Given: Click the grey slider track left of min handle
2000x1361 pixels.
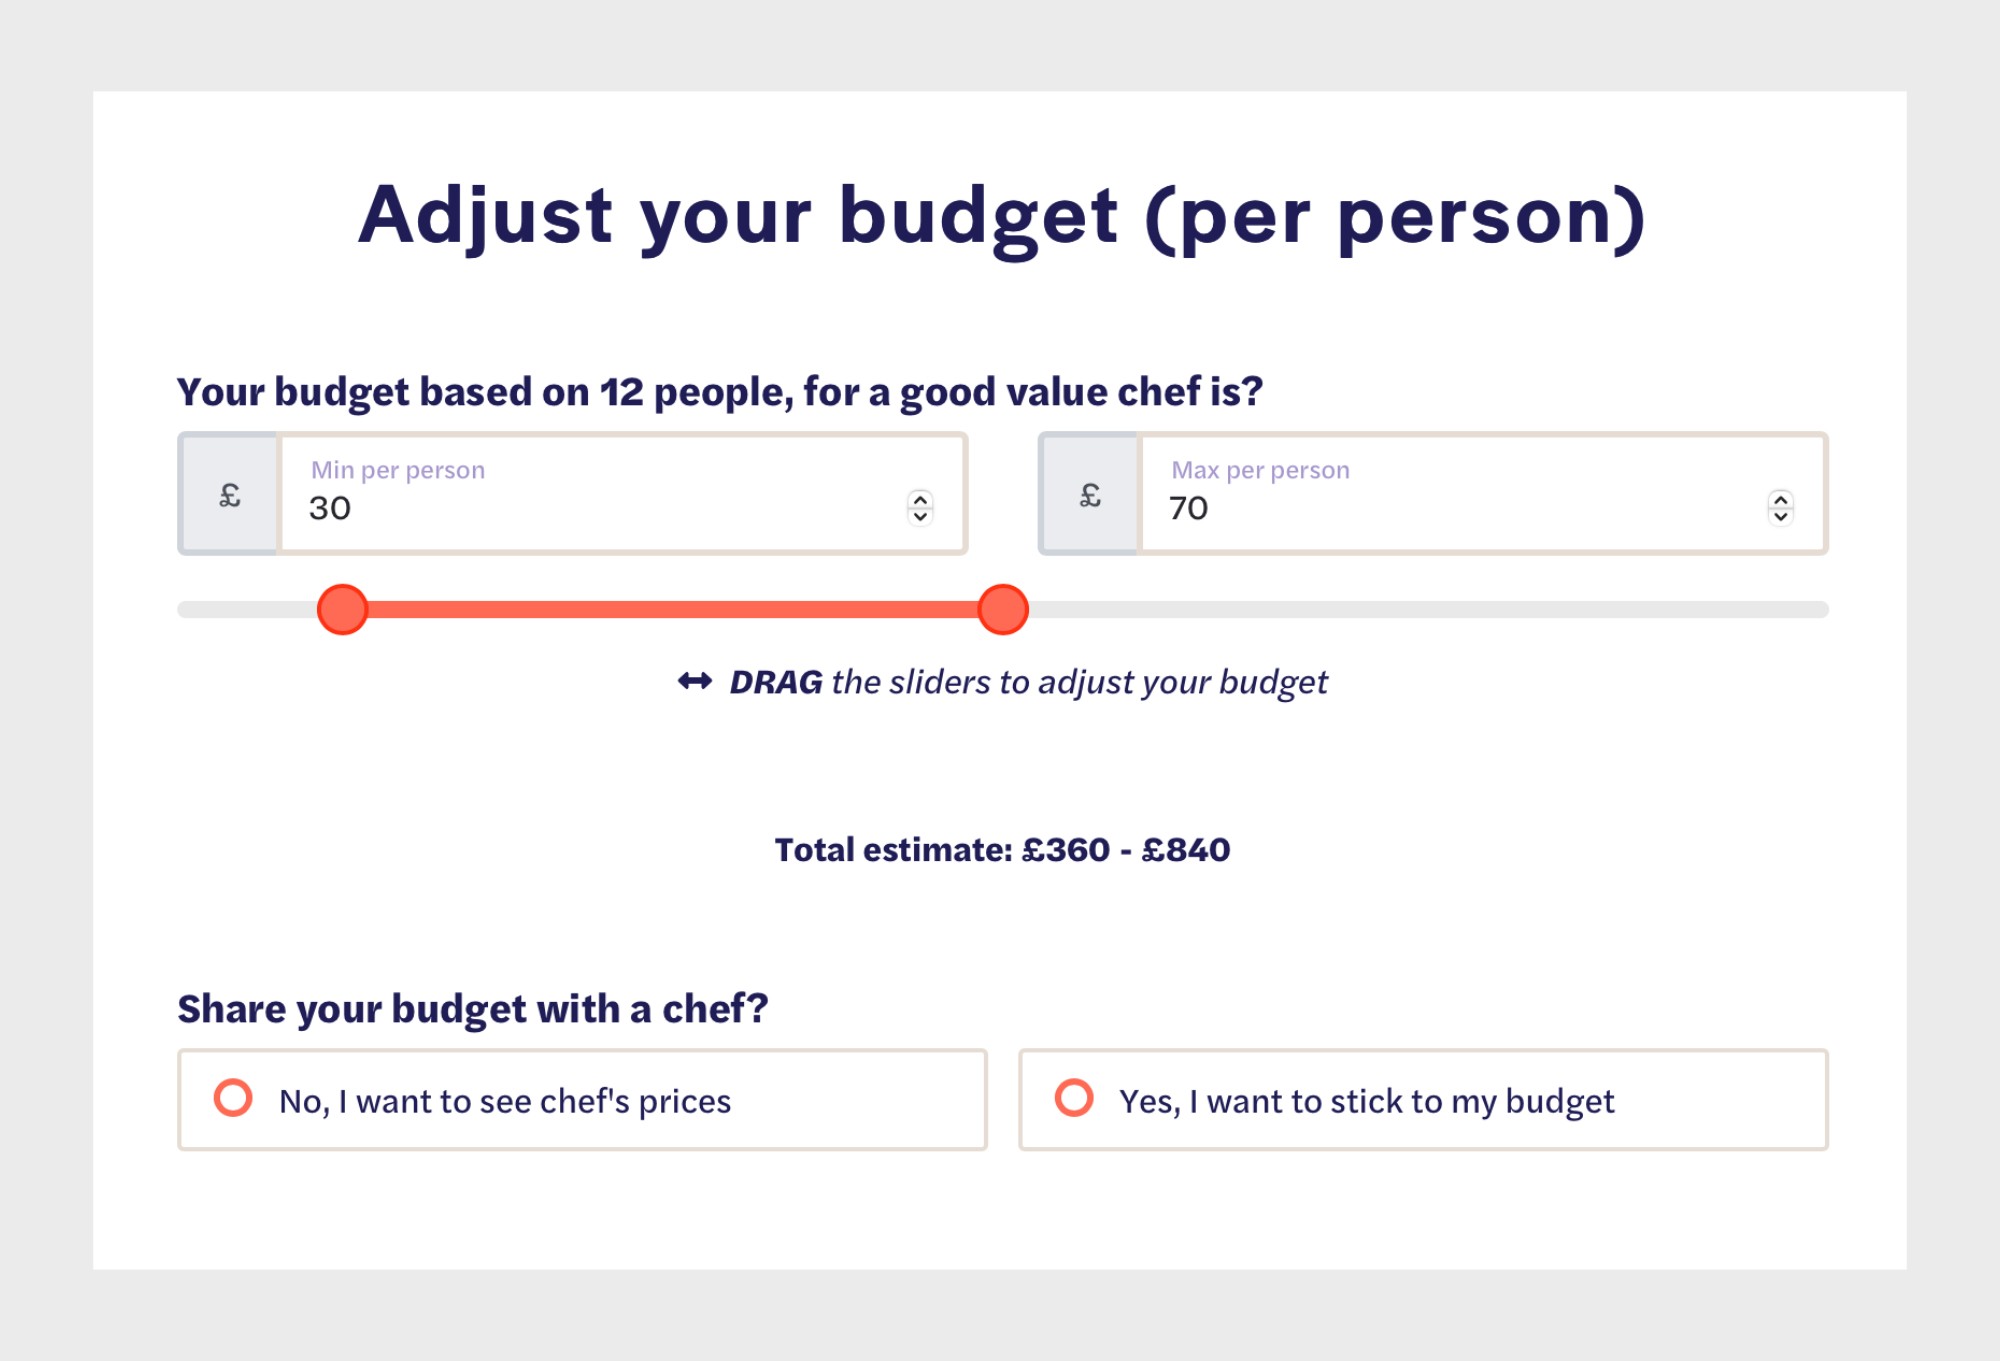Looking at the screenshot, I should pos(247,610).
